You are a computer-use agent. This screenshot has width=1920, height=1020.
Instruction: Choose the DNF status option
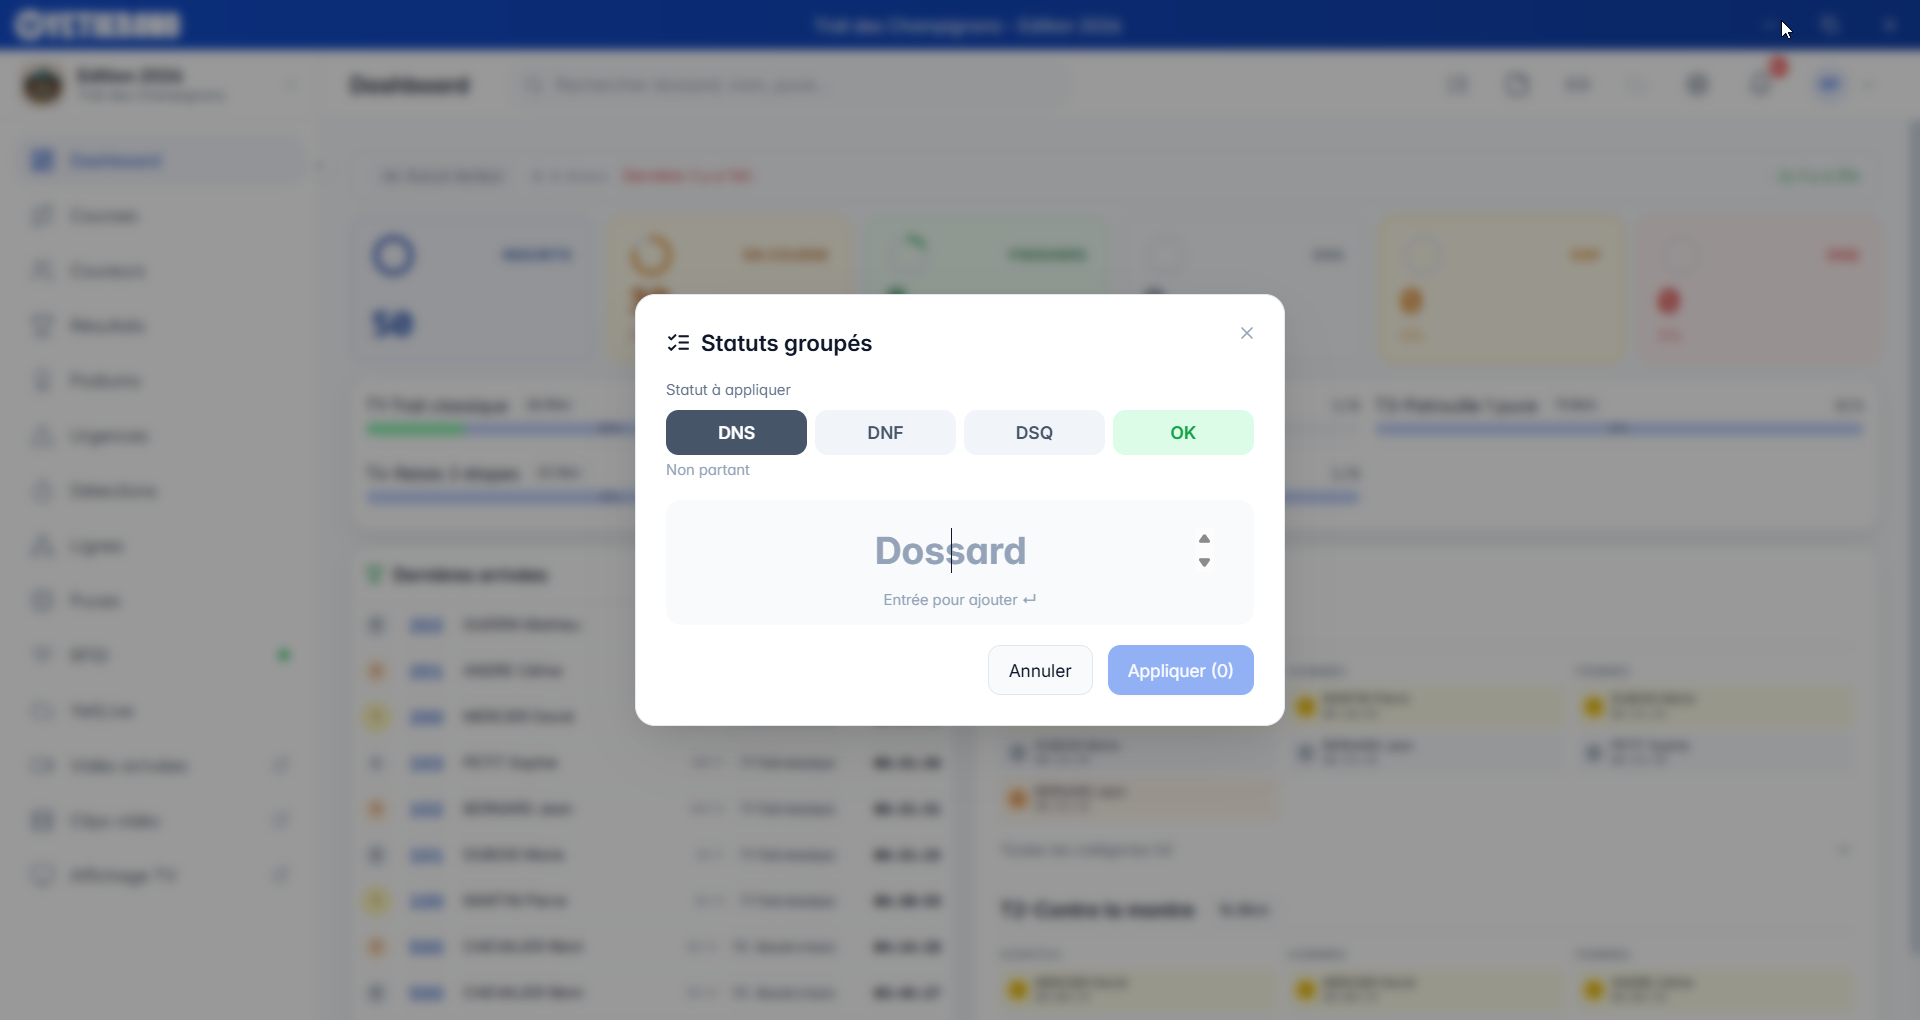pyautogui.click(x=885, y=433)
